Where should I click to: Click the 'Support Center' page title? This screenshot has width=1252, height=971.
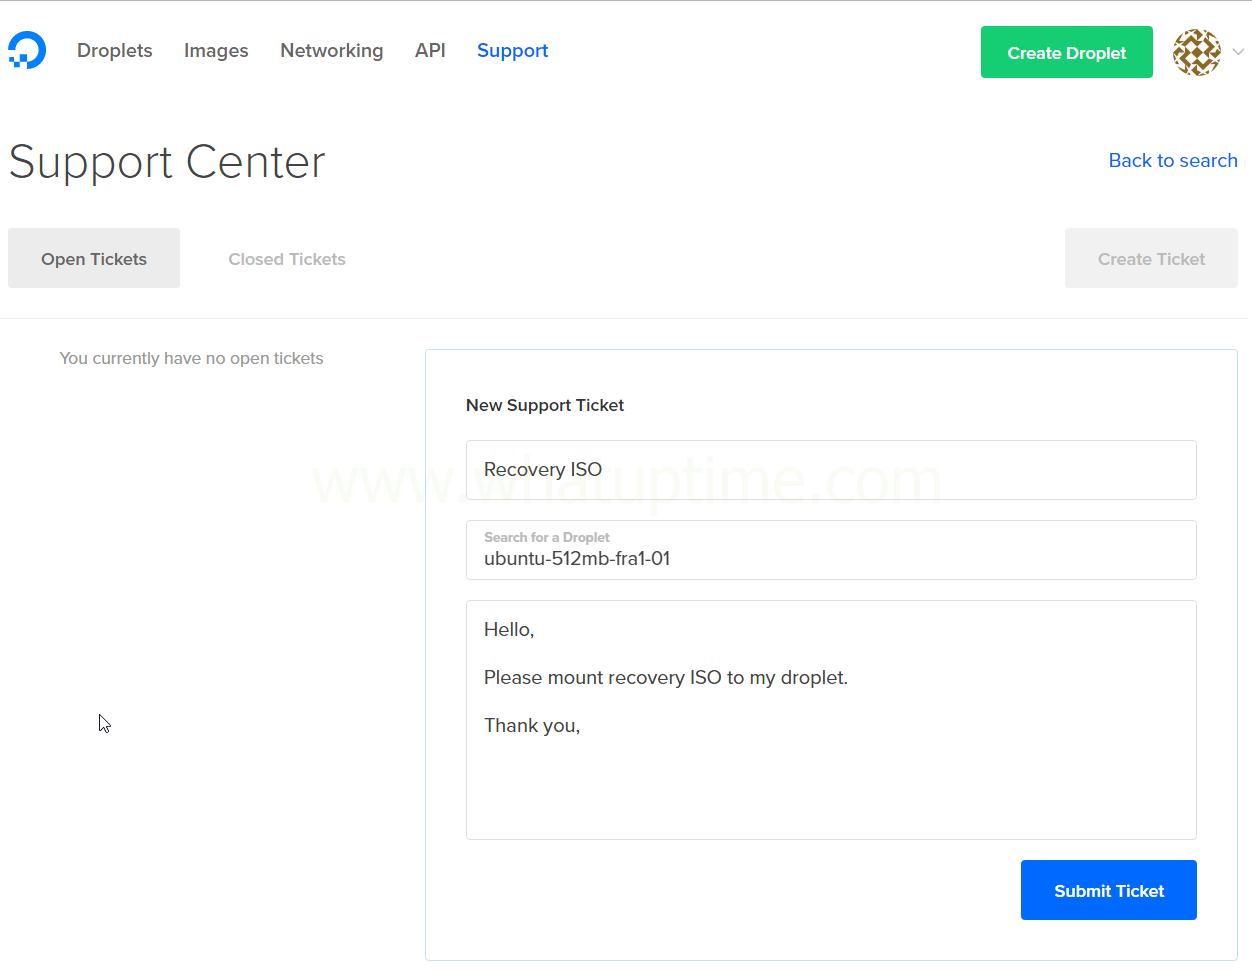167,162
